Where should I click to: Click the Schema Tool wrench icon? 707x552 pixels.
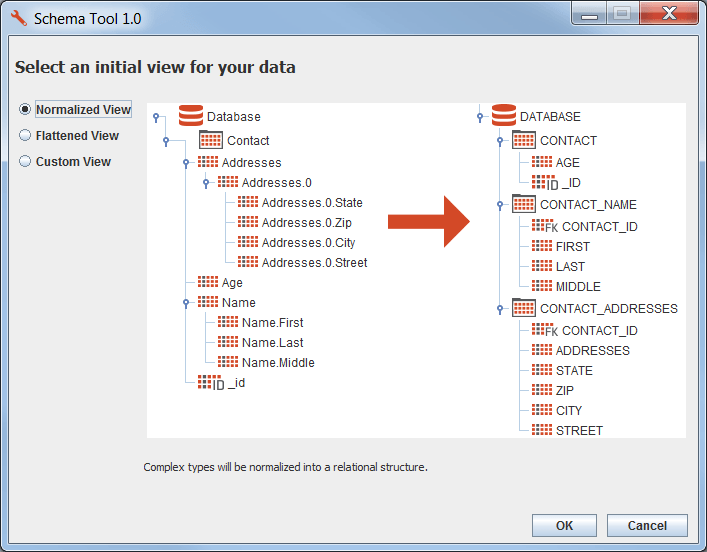pyautogui.click(x=18, y=18)
